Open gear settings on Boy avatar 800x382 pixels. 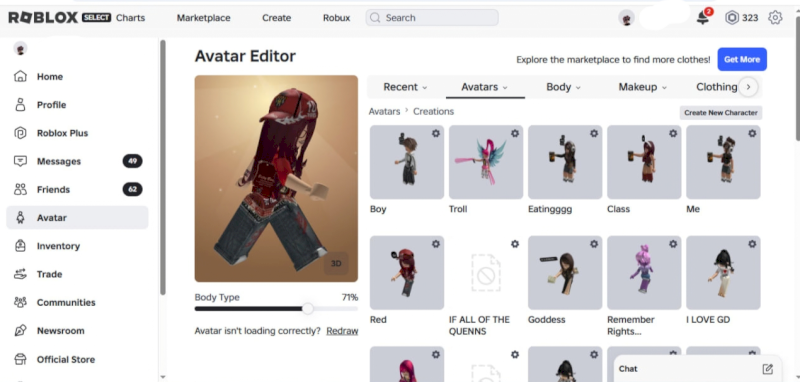click(x=436, y=133)
